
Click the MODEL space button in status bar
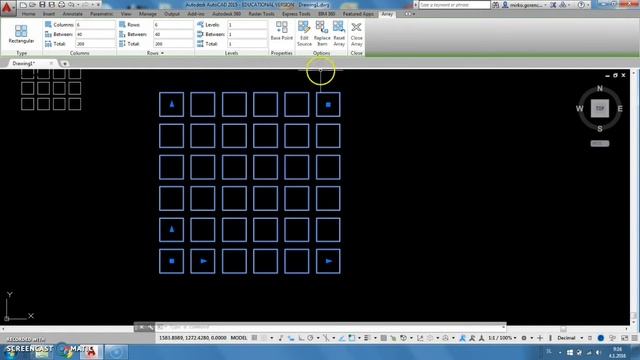click(239, 338)
